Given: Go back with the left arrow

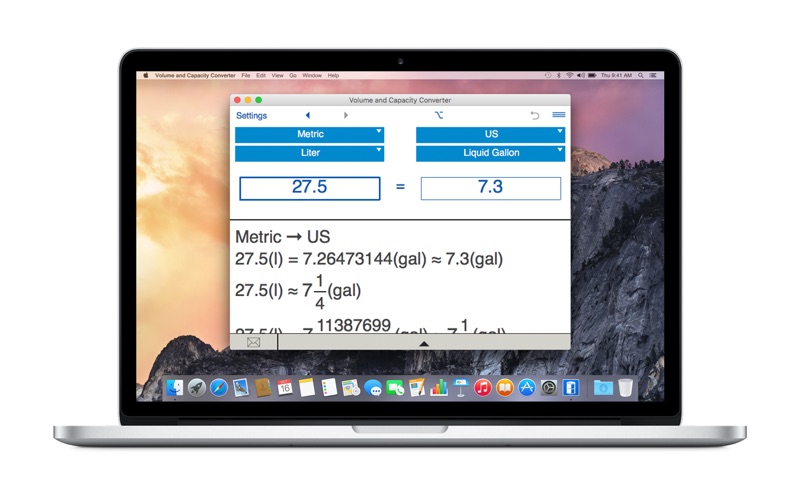Looking at the screenshot, I should [x=308, y=115].
